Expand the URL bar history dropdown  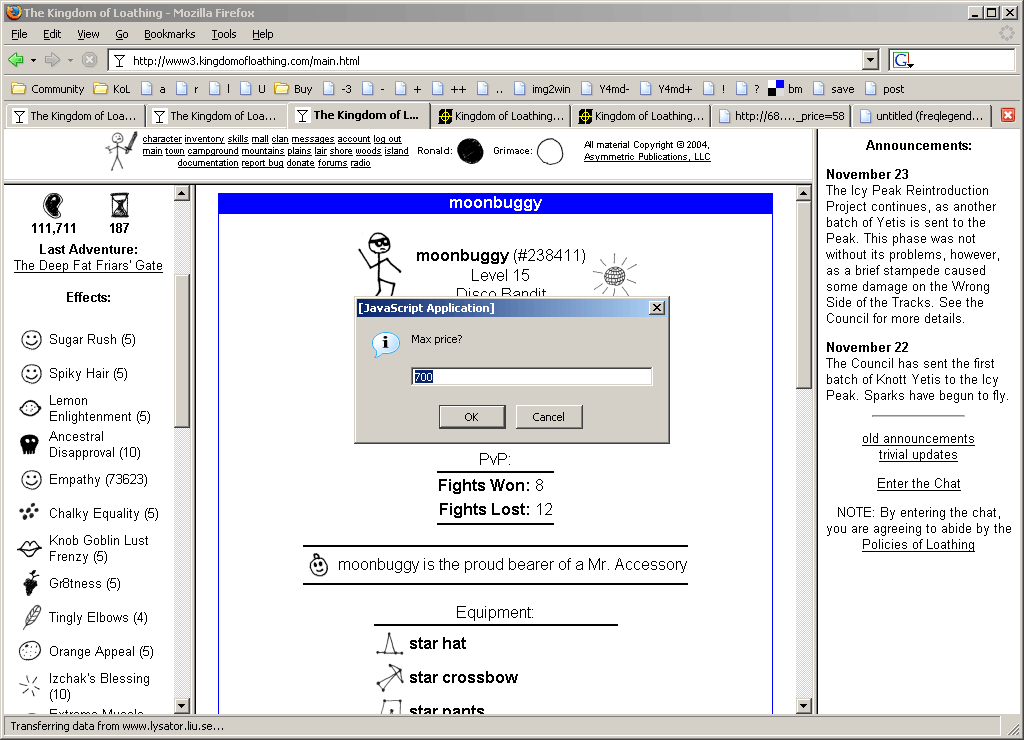pos(870,61)
